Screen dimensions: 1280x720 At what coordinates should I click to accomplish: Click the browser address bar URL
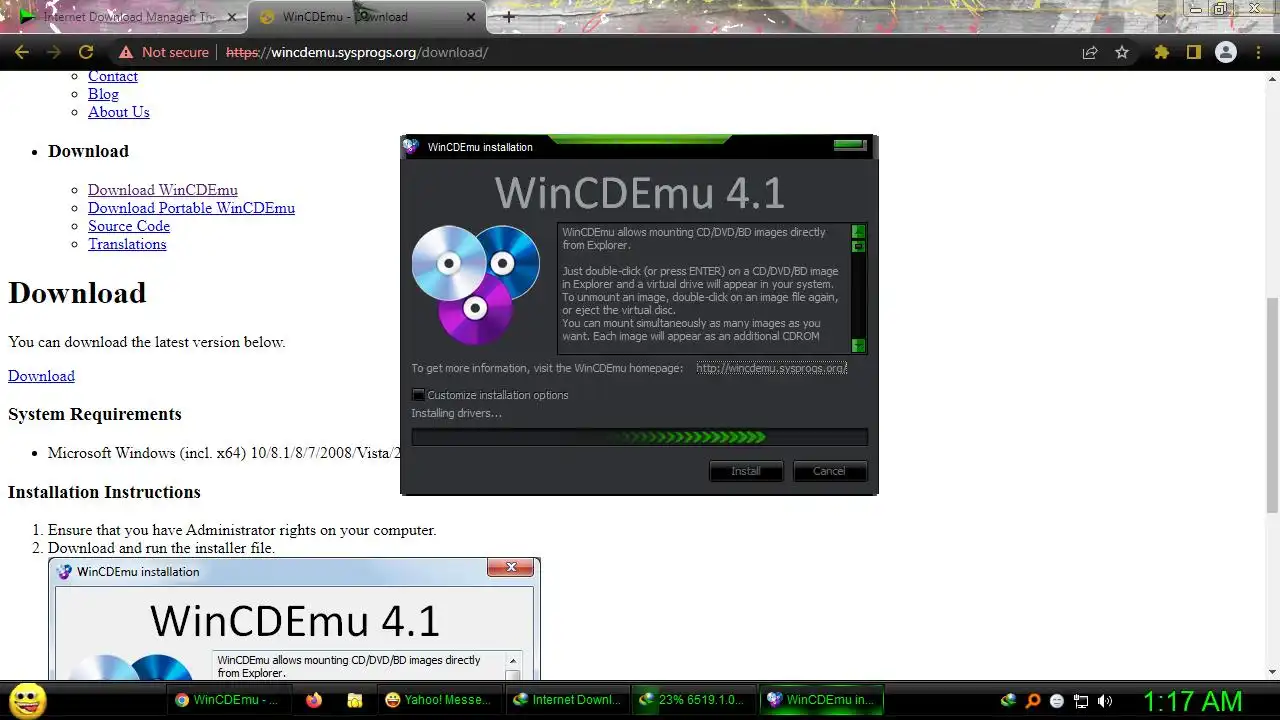point(357,52)
